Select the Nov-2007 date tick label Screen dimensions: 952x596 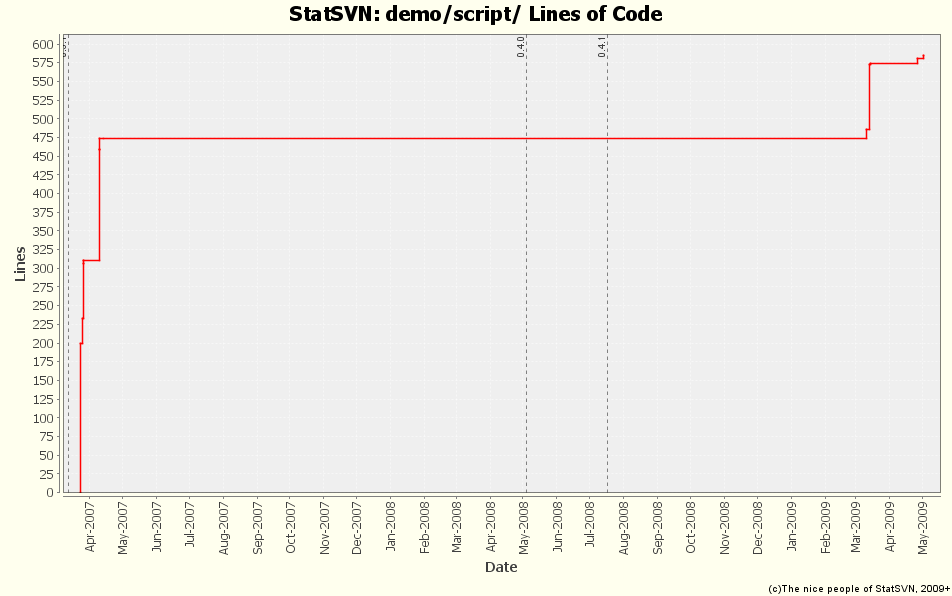324,527
